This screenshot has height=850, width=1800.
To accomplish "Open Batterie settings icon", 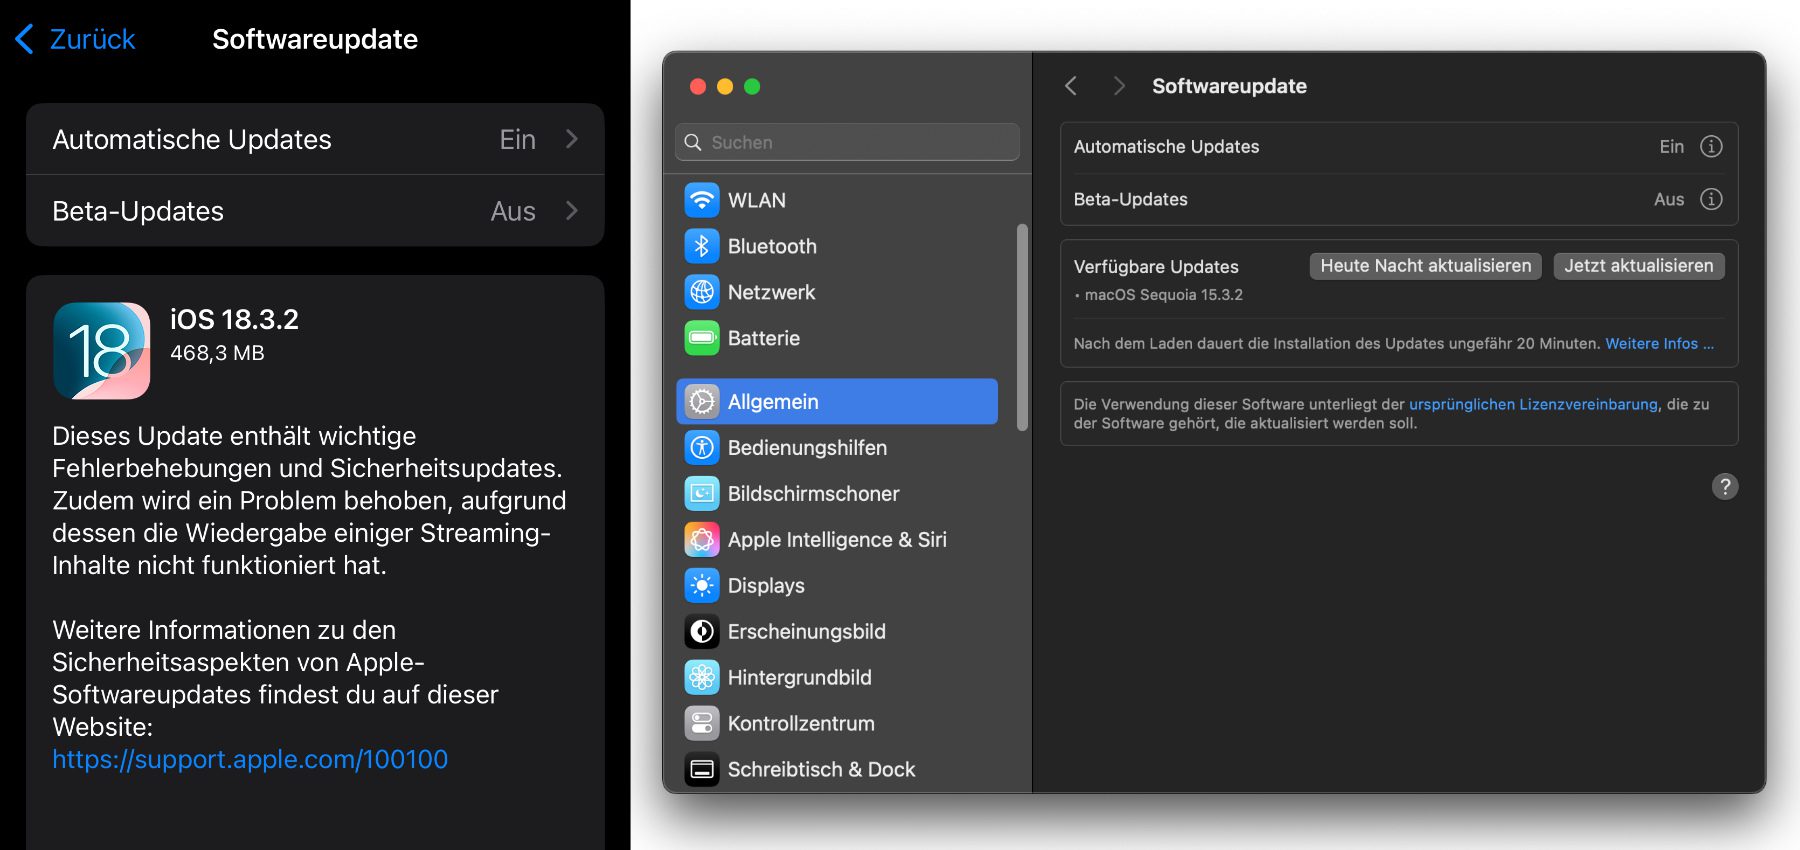I will coord(702,338).
